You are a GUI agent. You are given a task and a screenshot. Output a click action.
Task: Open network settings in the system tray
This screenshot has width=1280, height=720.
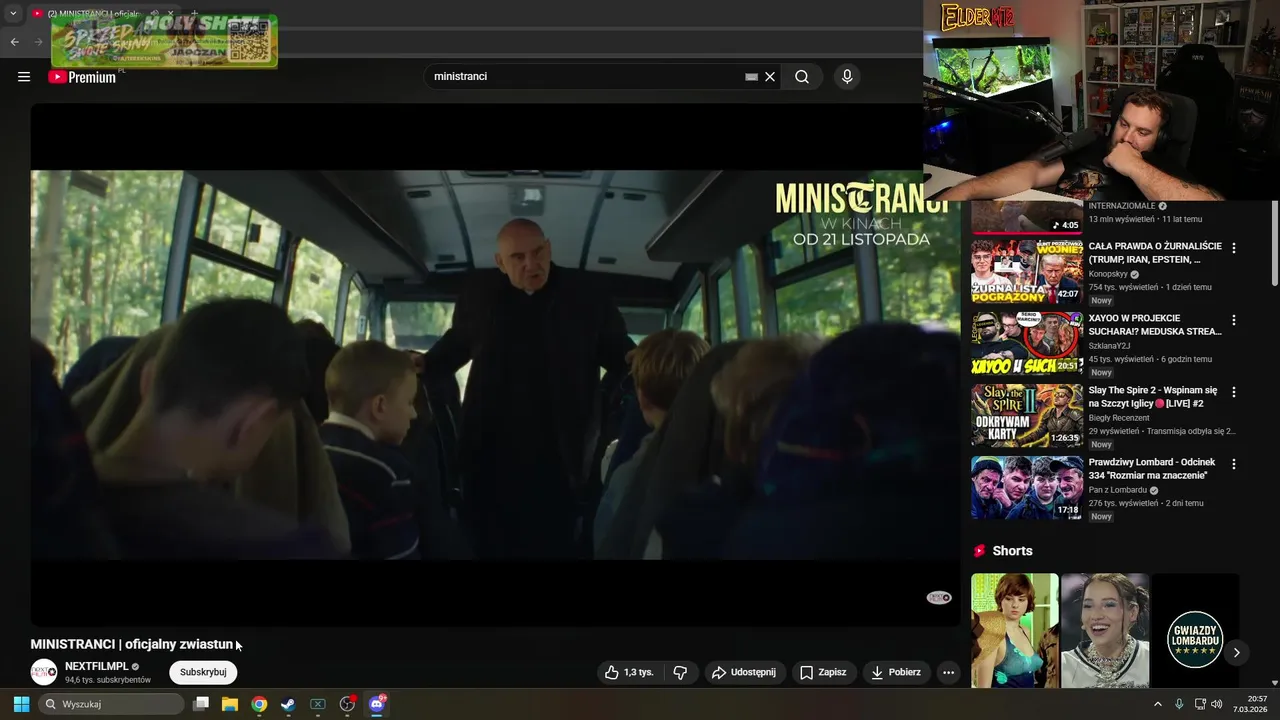point(1200,704)
